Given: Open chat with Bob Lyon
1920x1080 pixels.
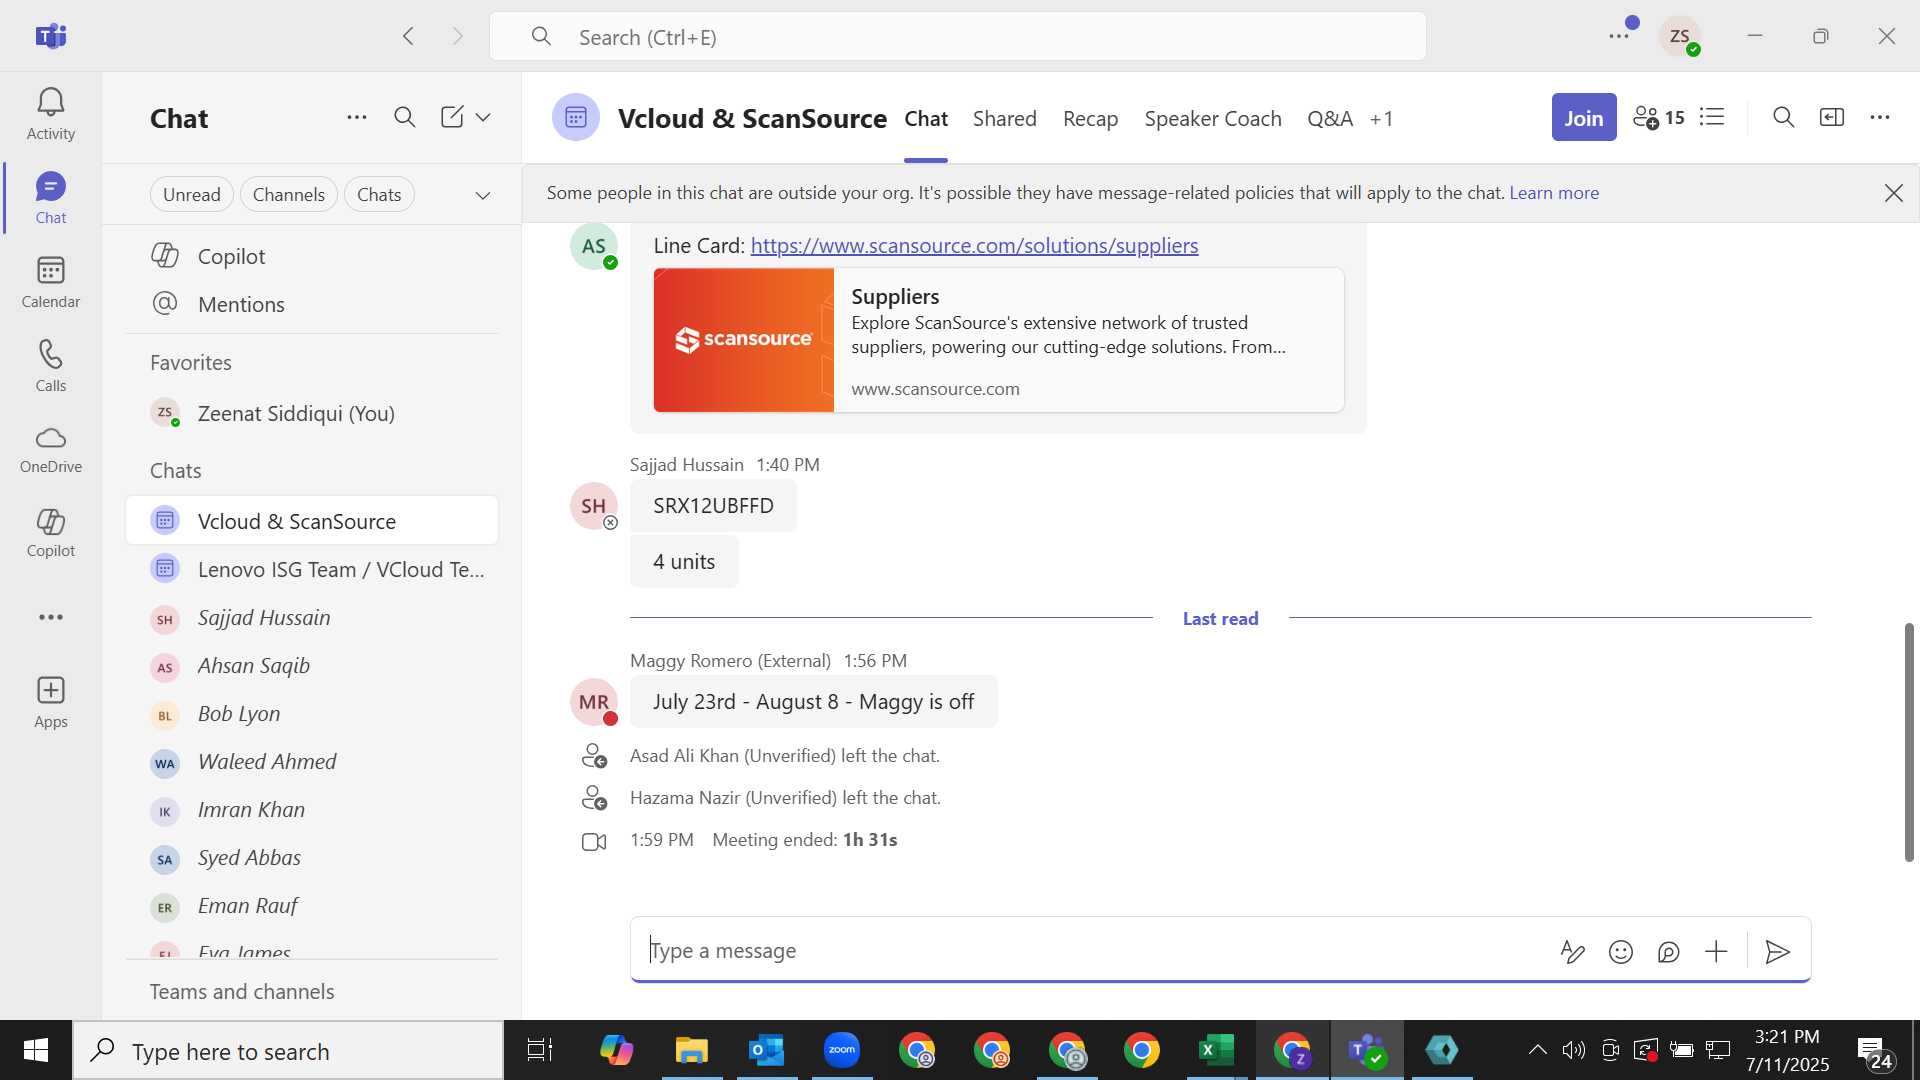Looking at the screenshot, I should pyautogui.click(x=312, y=714).
